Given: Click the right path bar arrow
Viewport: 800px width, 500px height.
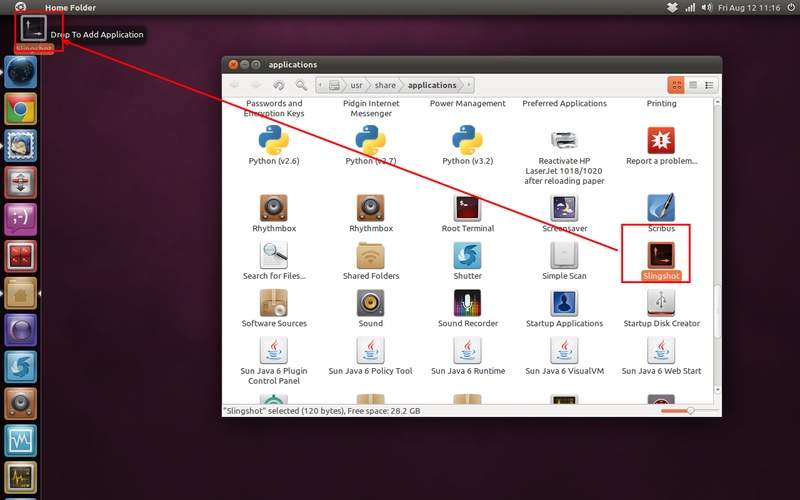Looking at the screenshot, I should 469,85.
